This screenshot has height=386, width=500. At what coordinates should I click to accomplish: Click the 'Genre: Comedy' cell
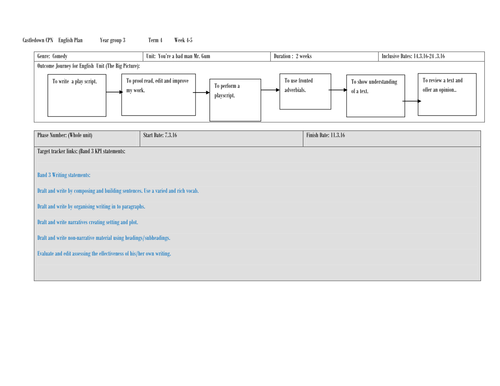coord(88,56)
